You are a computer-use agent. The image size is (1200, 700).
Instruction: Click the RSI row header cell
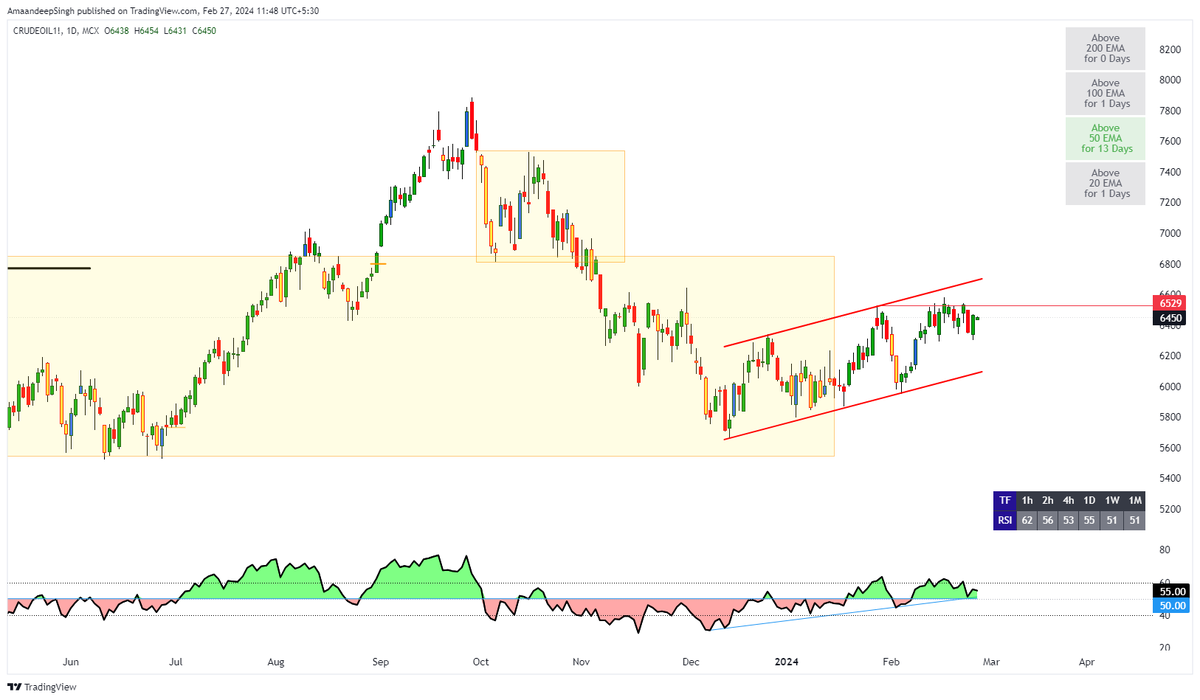(x=1005, y=520)
